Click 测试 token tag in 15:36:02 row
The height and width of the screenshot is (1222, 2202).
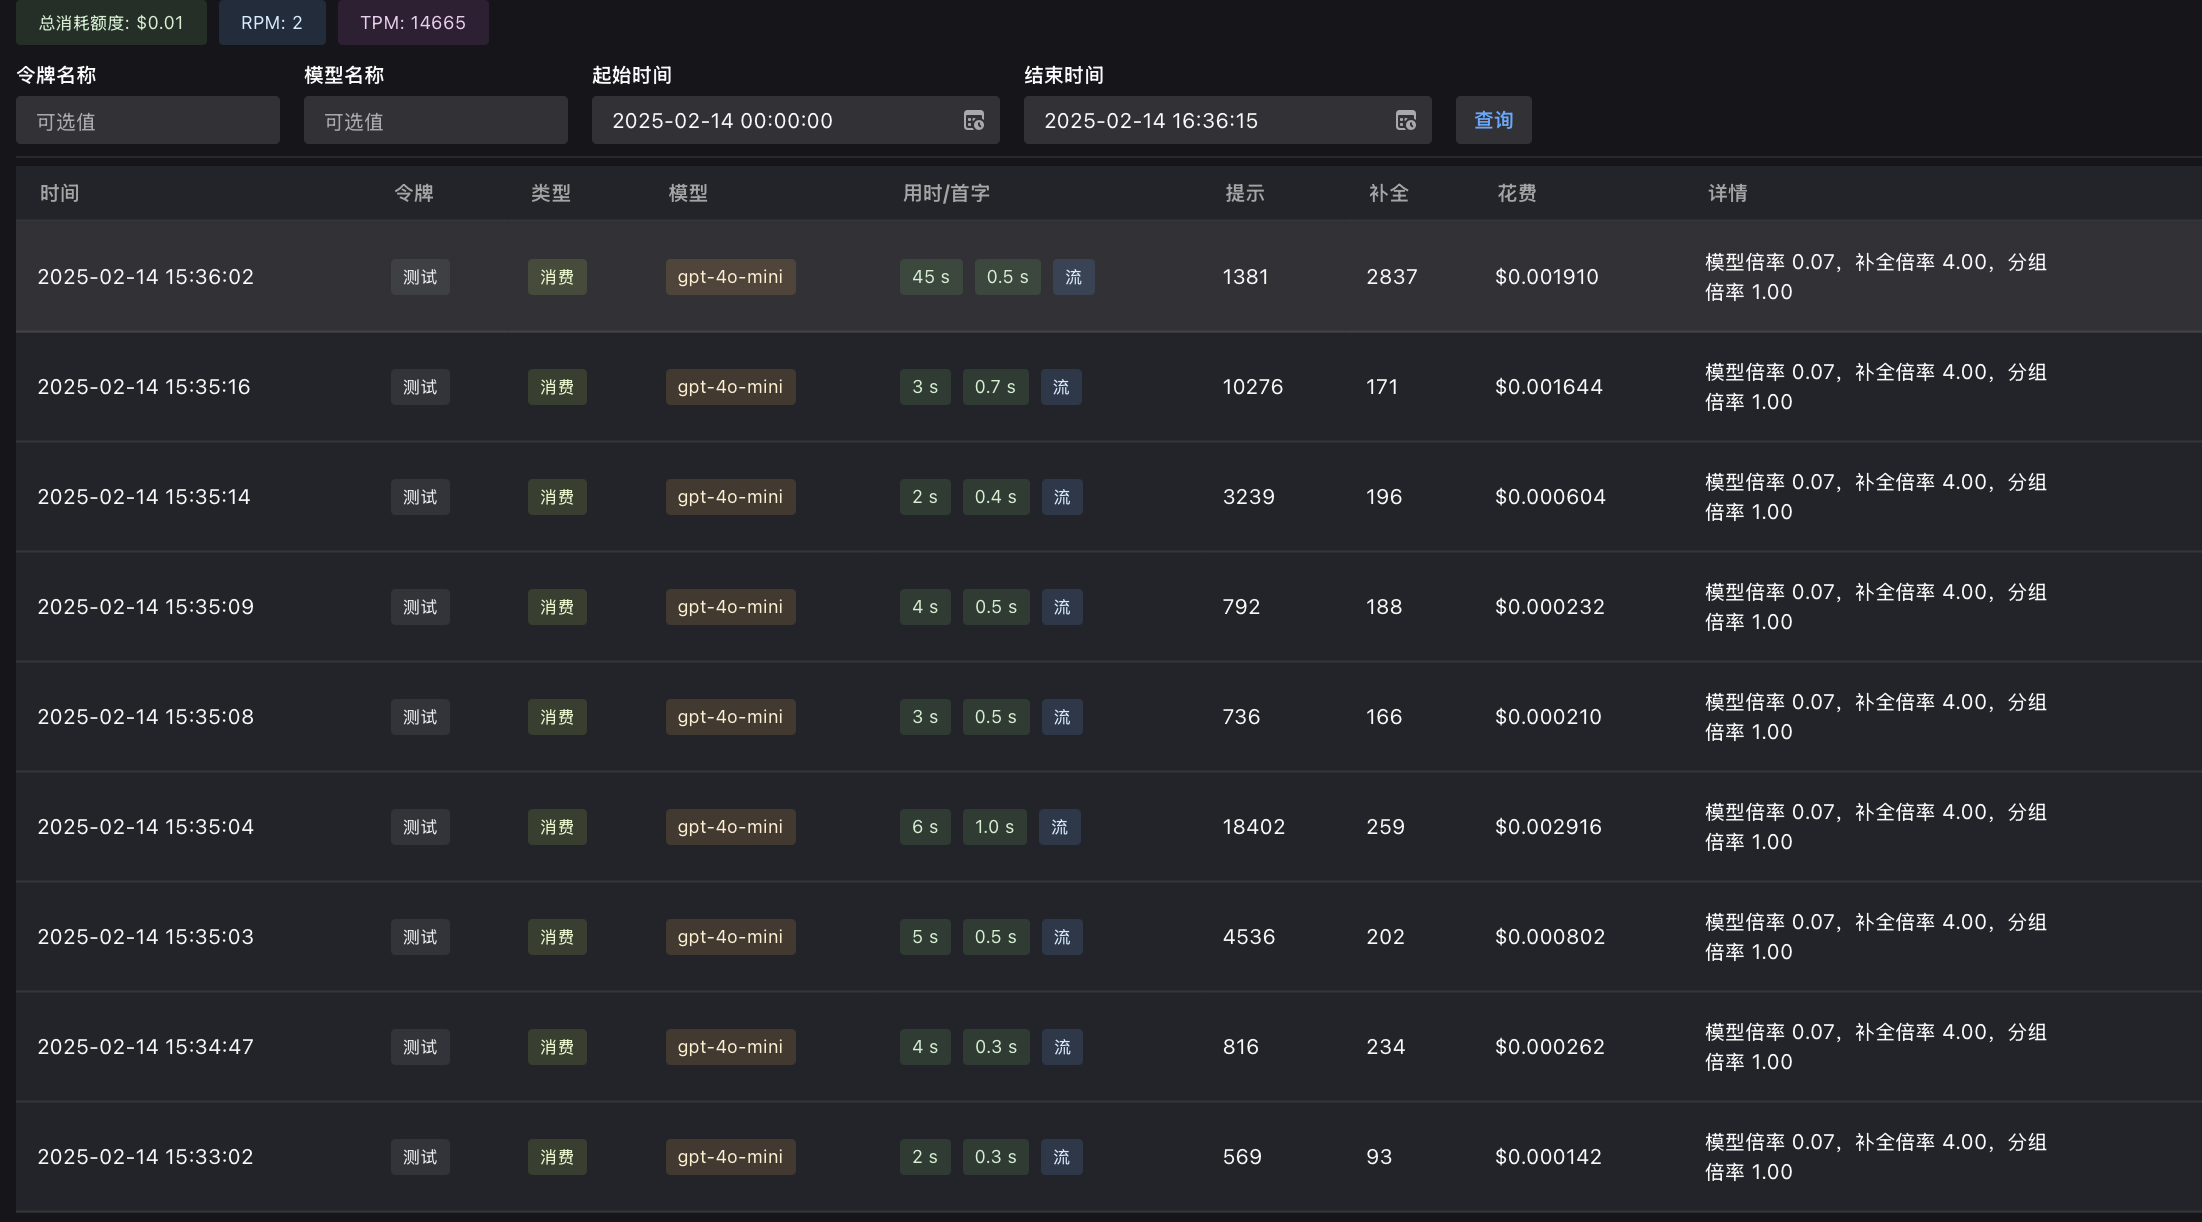click(x=420, y=277)
